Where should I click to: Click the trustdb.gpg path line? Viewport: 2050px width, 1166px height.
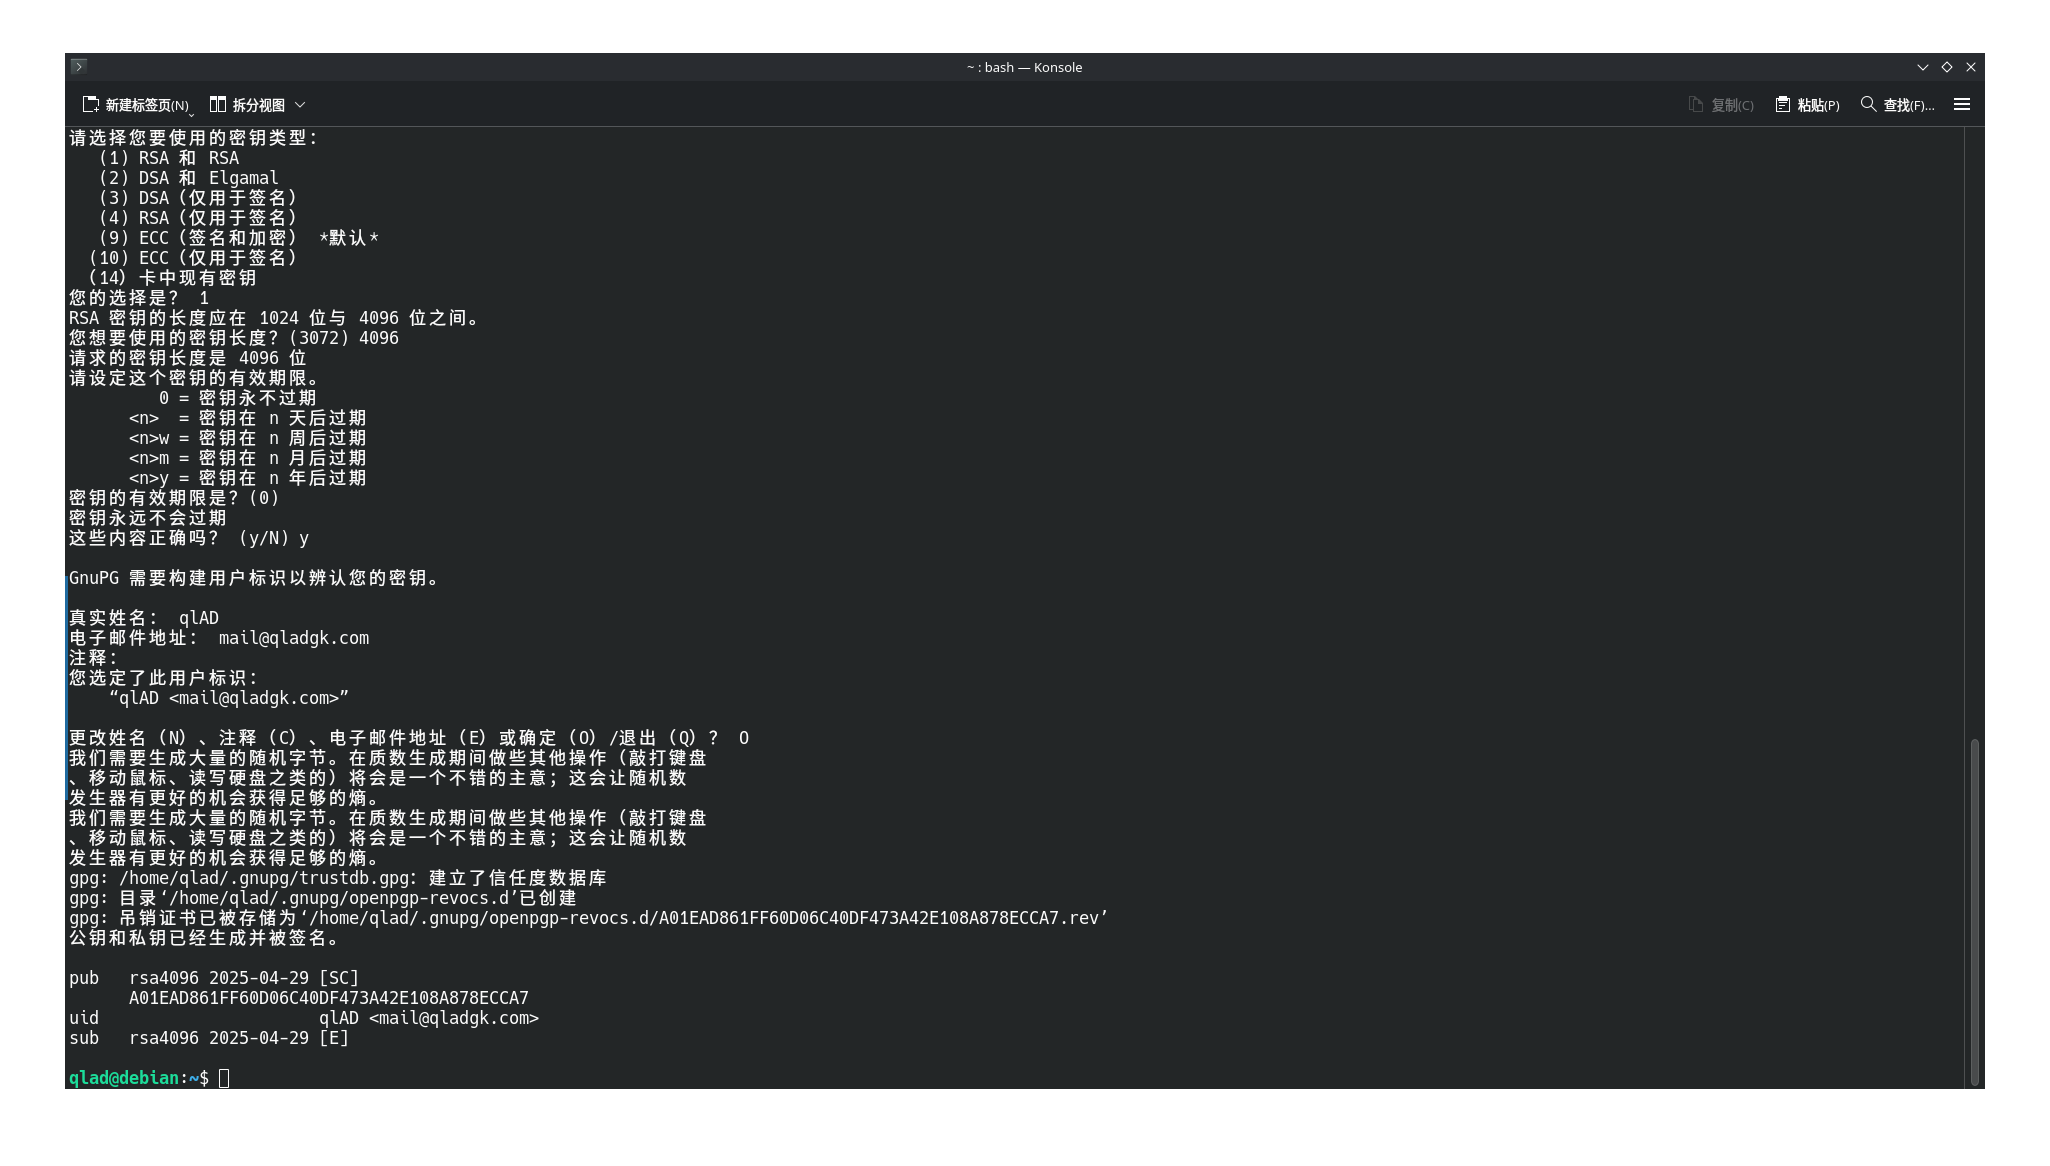tap(337, 878)
